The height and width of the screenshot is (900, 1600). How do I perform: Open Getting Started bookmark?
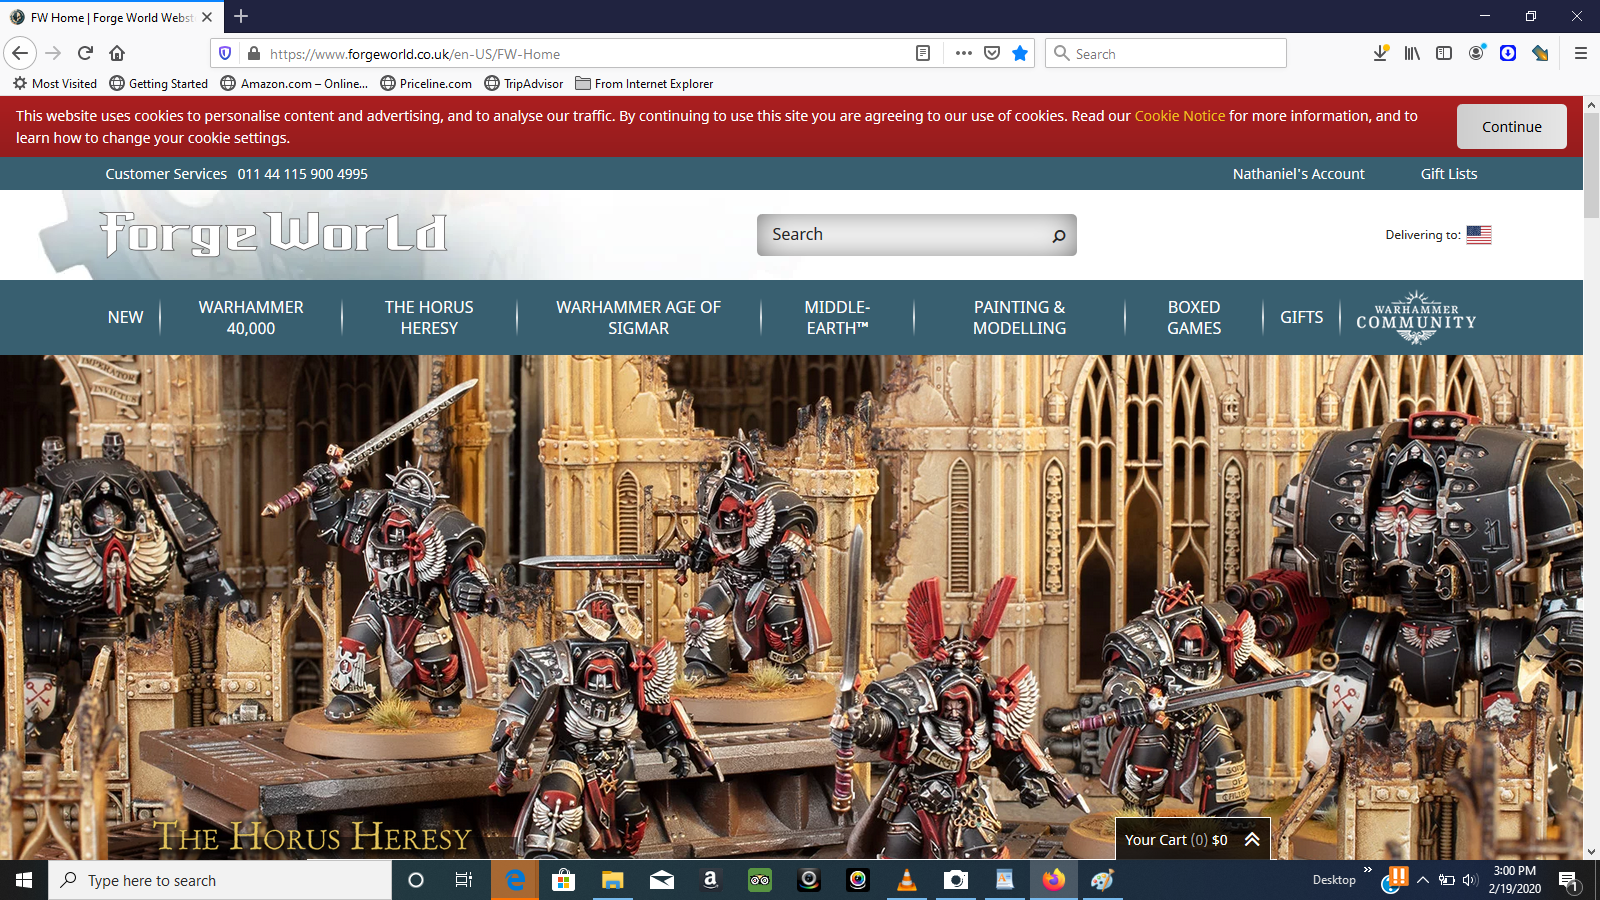click(159, 84)
